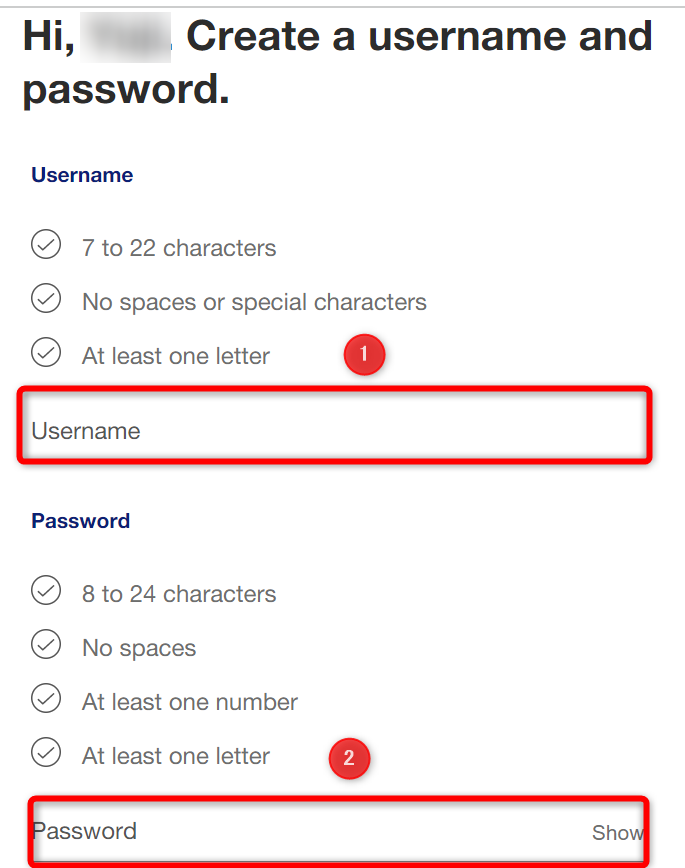Click the red number 2 badge
Image resolution: width=685 pixels, height=868 pixels.
[349, 758]
